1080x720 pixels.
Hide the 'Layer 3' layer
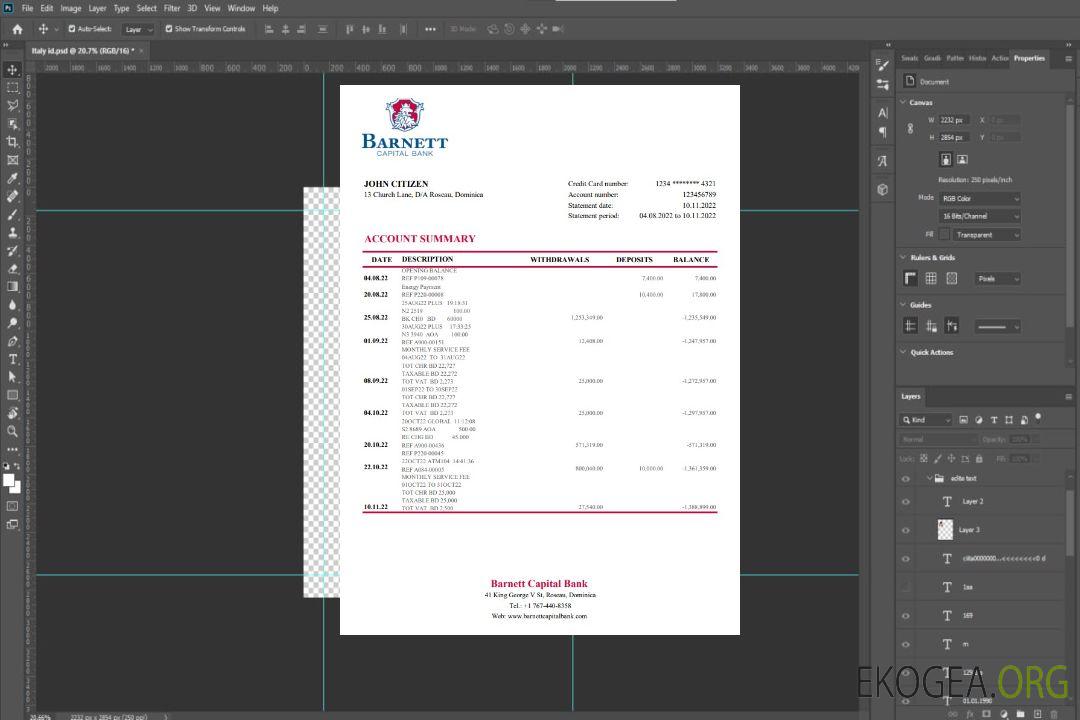pyautogui.click(x=906, y=531)
